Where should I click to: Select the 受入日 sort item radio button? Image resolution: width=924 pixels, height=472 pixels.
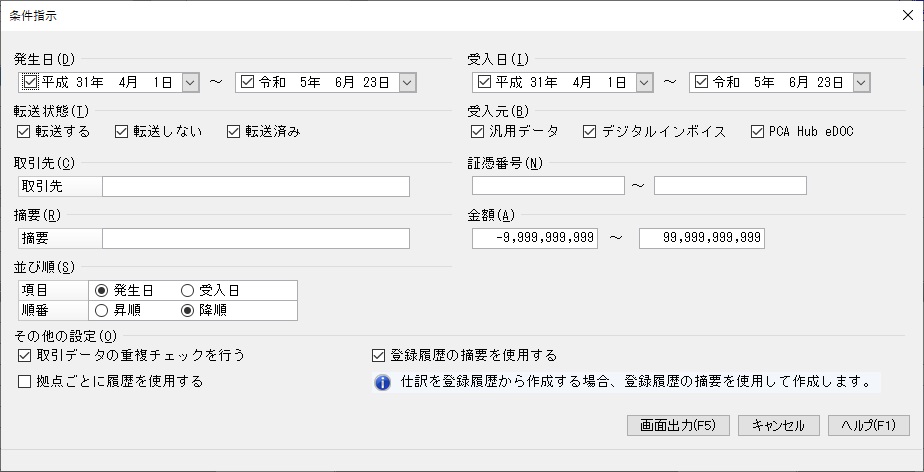coord(187,290)
